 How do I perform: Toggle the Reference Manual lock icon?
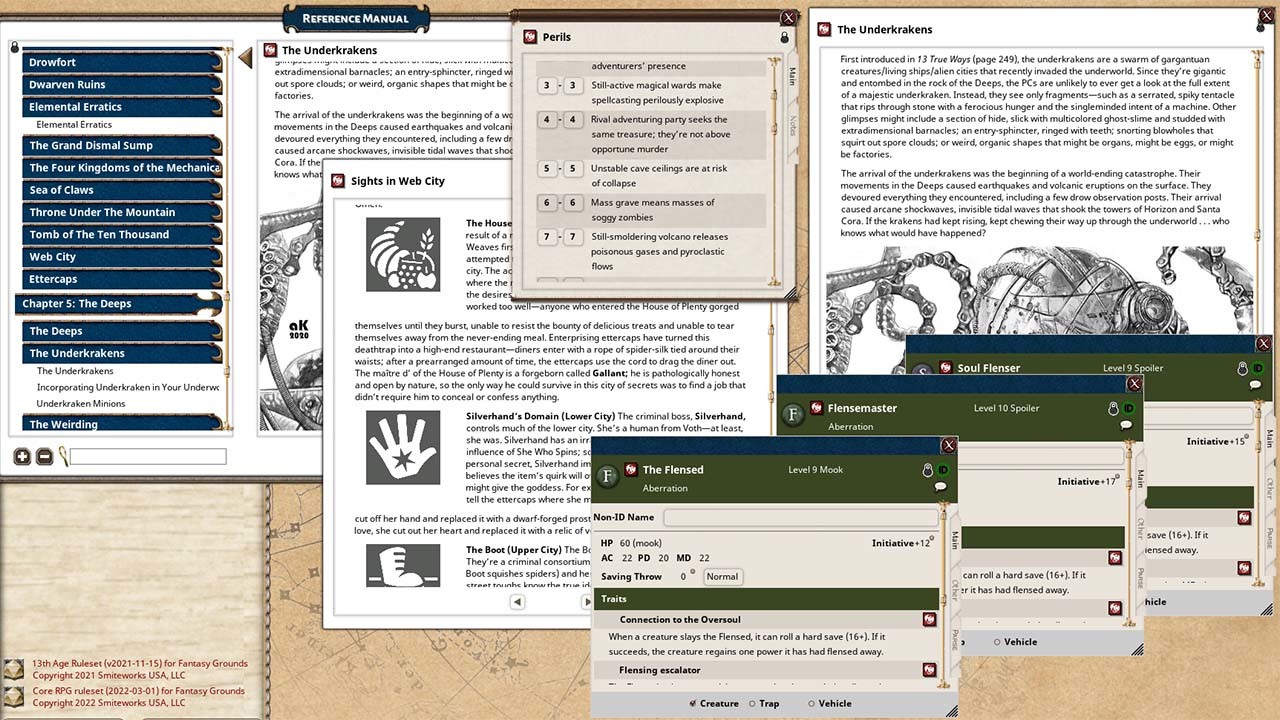14,47
